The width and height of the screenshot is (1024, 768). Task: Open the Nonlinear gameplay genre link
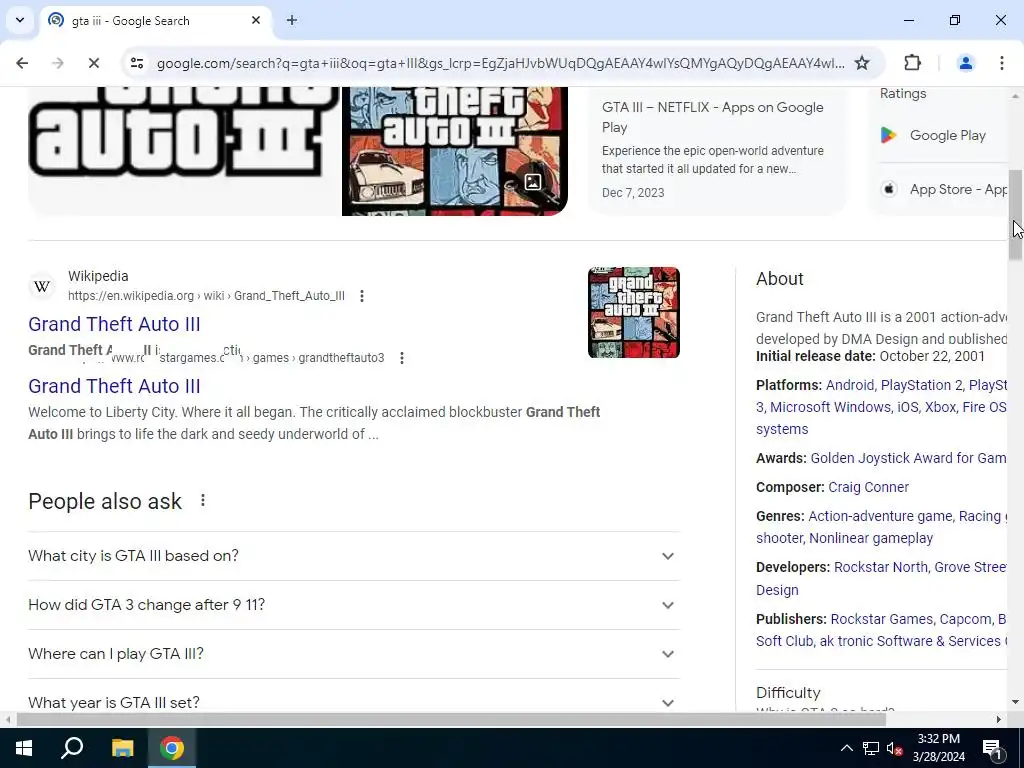pos(871,538)
